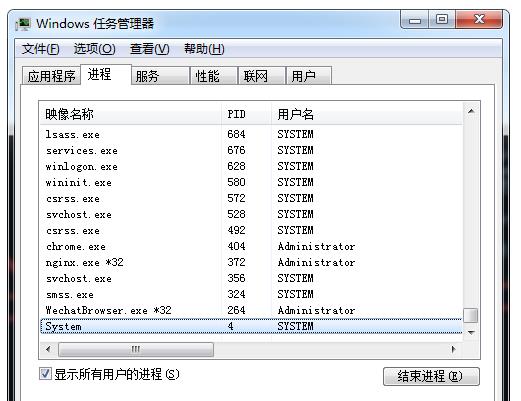Select svchost.exe with PID 356
This screenshot has height=401, width=521.
251,278
